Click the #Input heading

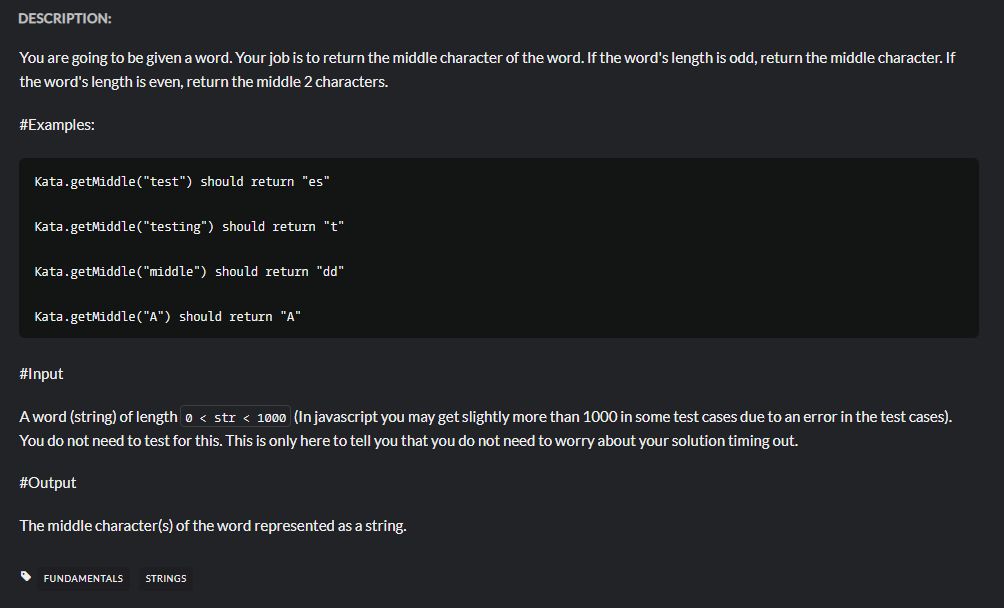pyautogui.click(x=41, y=374)
